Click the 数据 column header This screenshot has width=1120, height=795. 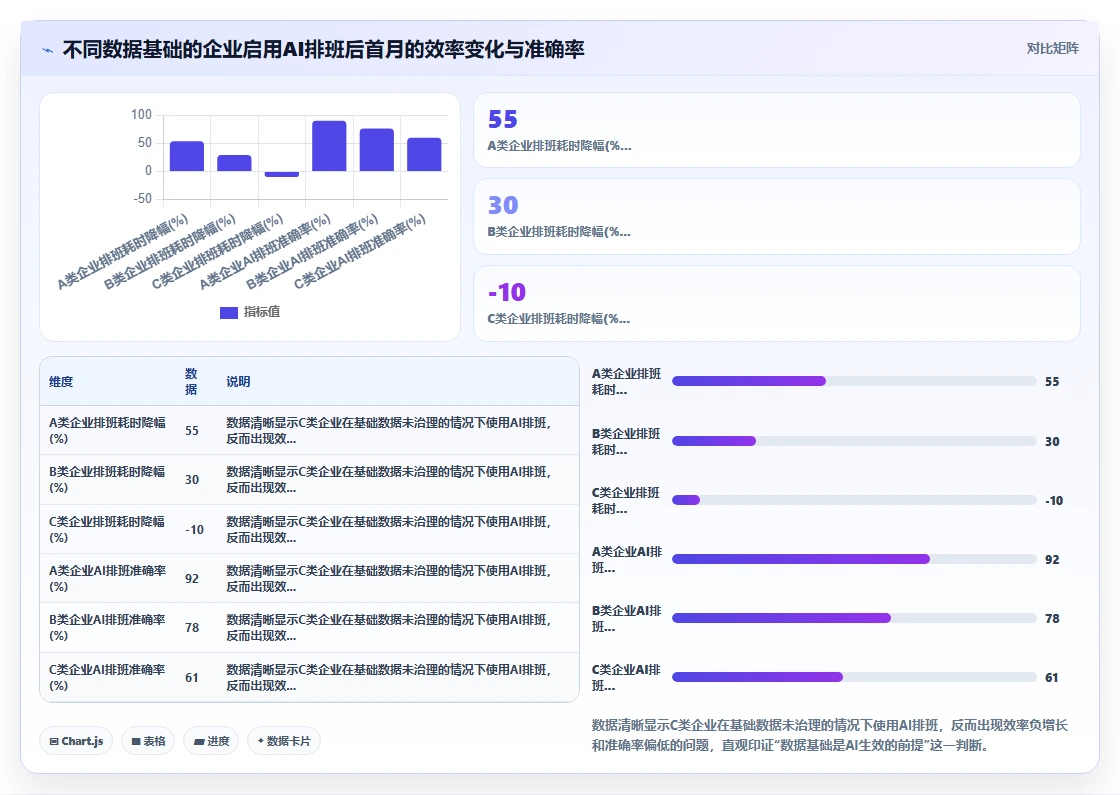[191, 381]
